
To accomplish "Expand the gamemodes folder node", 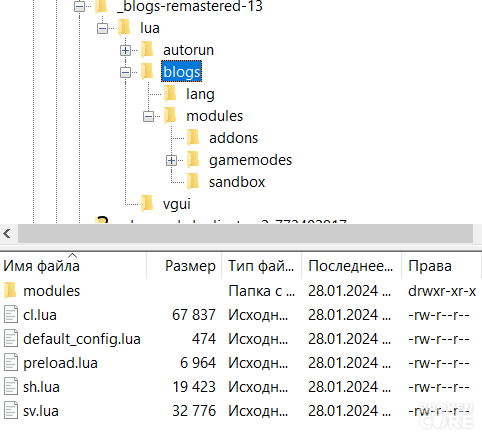I will (171, 160).
